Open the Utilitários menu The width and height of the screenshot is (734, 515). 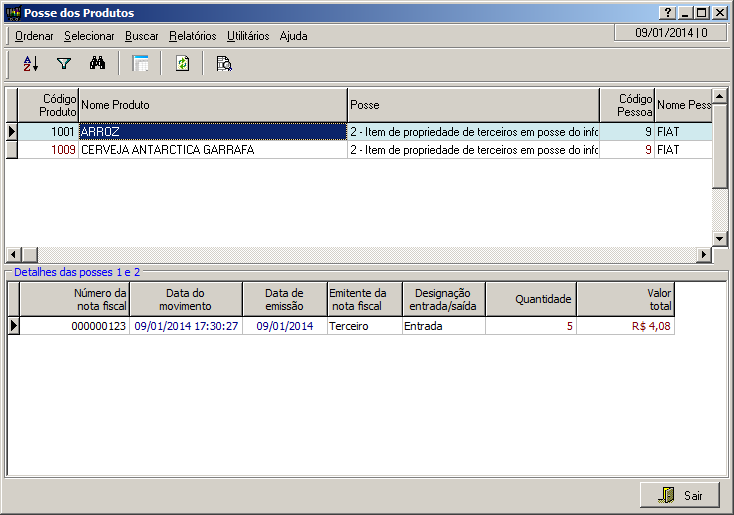click(x=248, y=36)
